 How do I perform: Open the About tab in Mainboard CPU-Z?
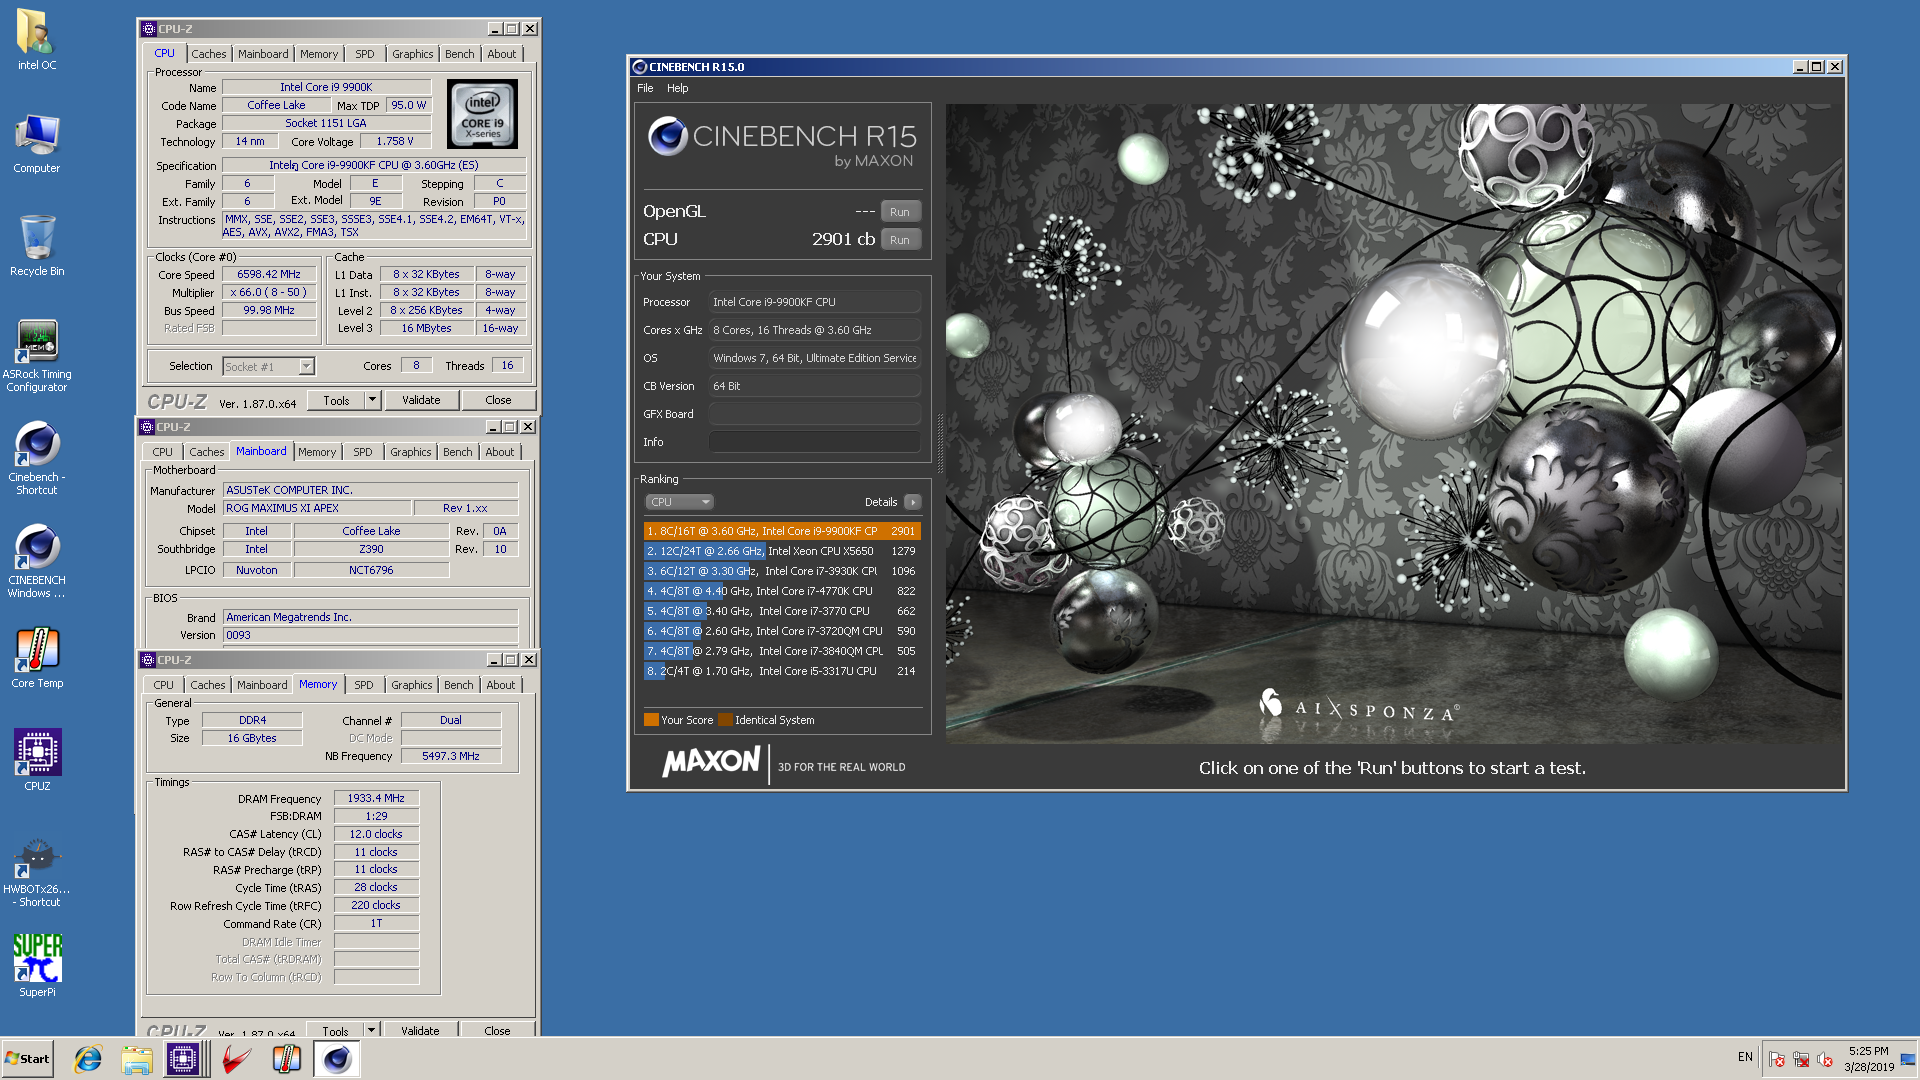[x=500, y=452]
